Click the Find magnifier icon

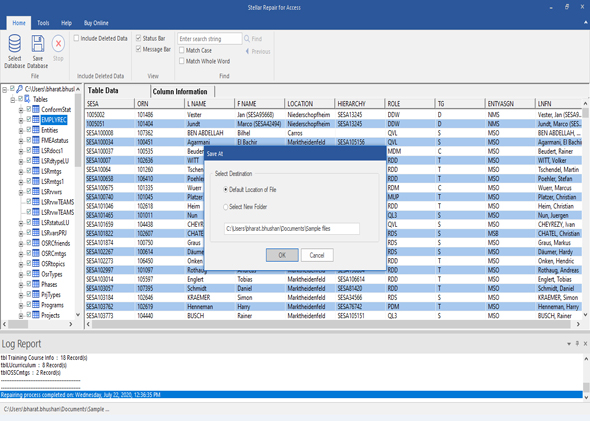[247, 39]
